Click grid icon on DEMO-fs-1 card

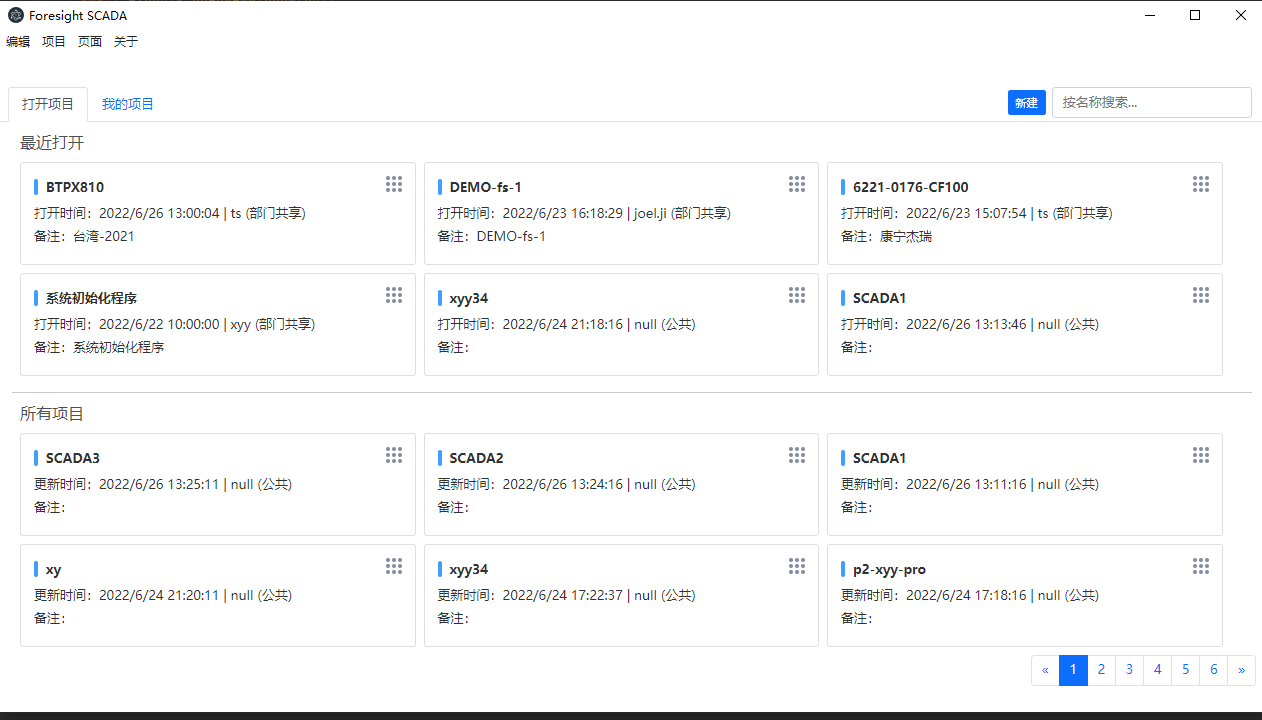click(797, 184)
